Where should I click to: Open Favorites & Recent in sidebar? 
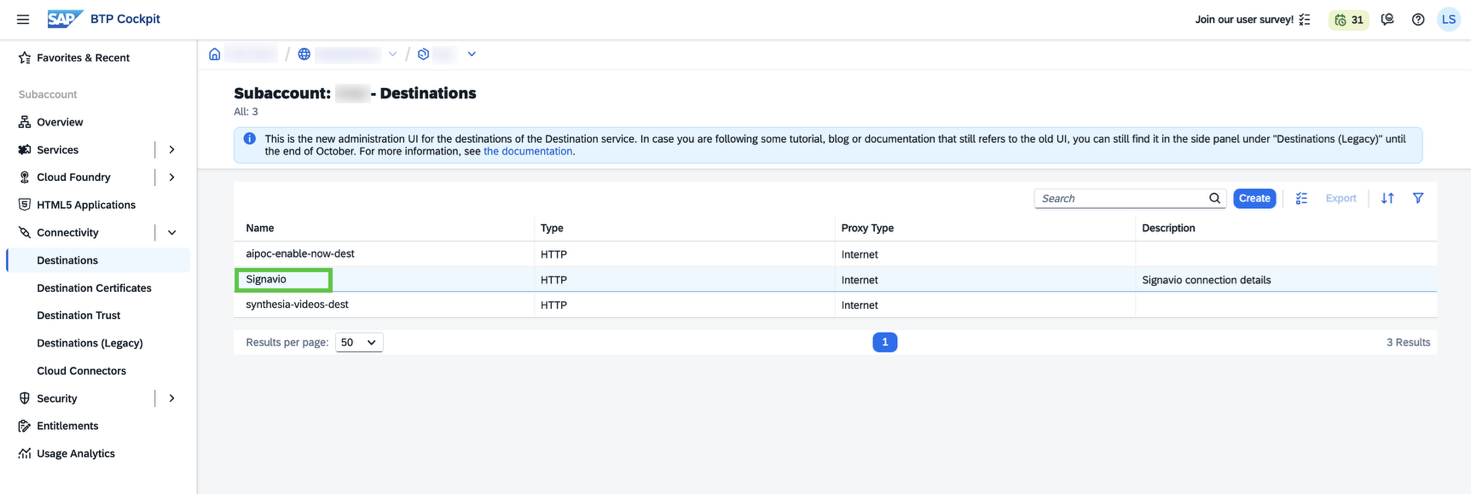[83, 58]
